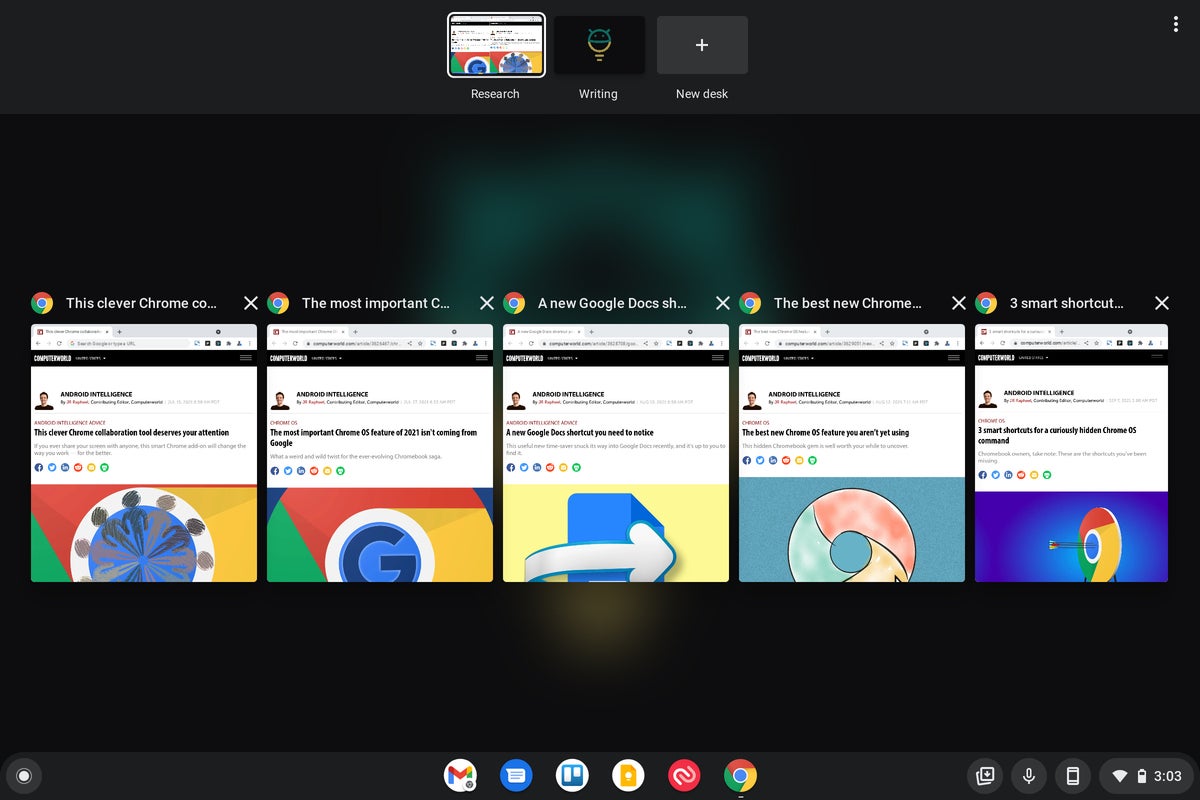Open the status tray showing 3:03
The height and width of the screenshot is (800, 1200).
coord(1145,776)
